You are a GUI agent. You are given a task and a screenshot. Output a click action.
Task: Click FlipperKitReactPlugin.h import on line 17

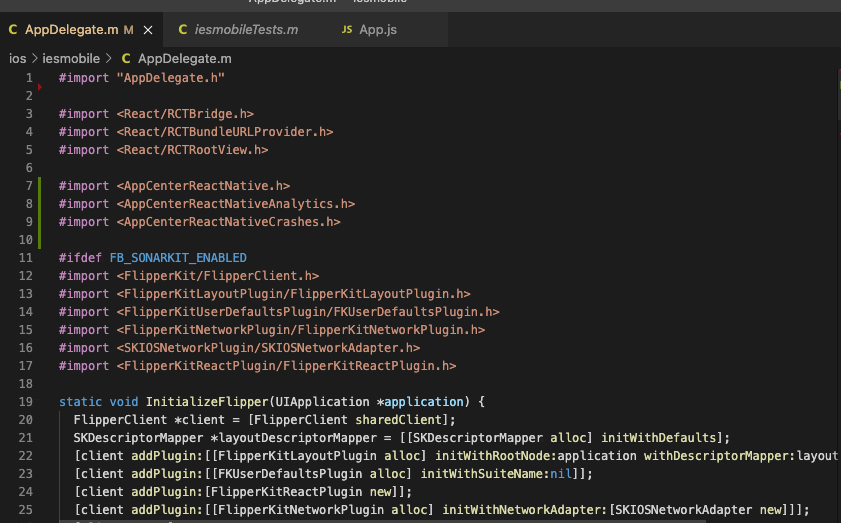(286, 366)
